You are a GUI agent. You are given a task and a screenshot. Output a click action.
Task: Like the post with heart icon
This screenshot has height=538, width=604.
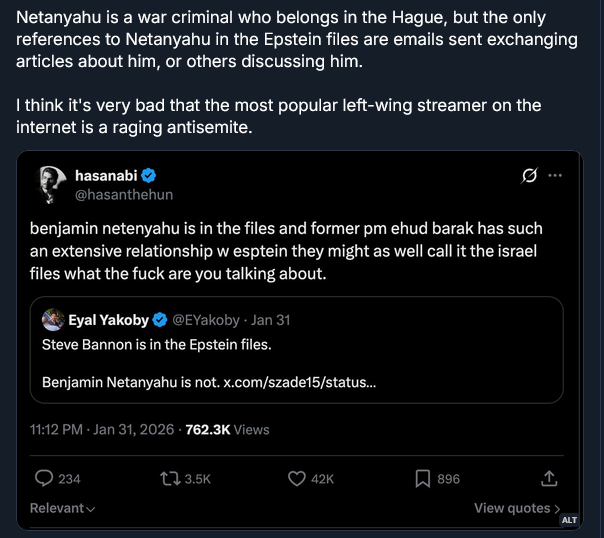pos(296,479)
